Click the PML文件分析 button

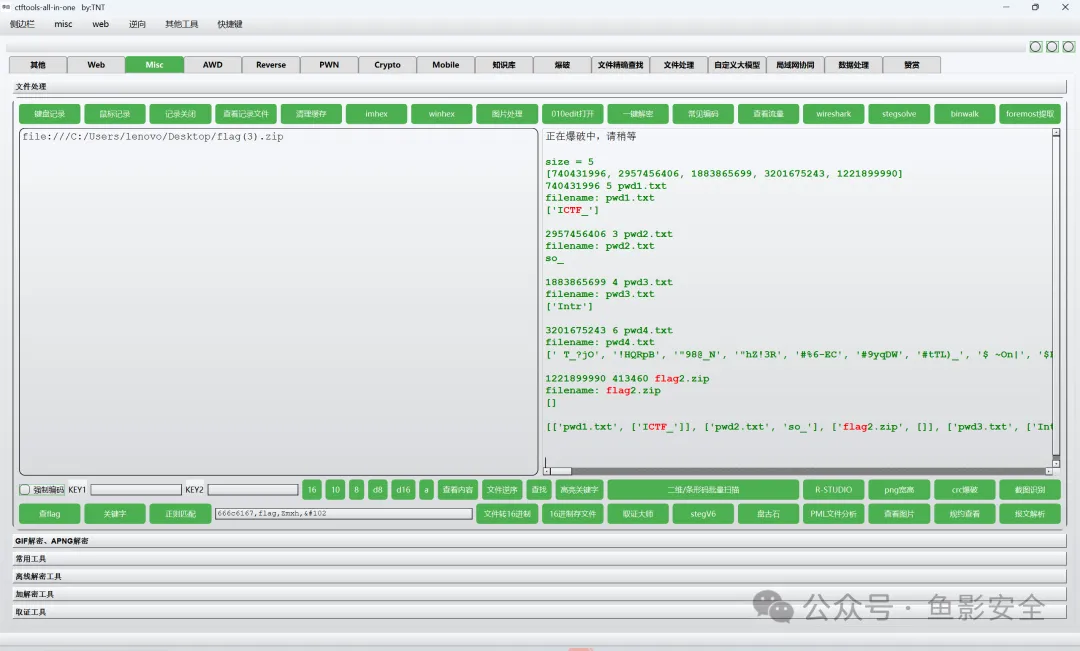(x=833, y=514)
